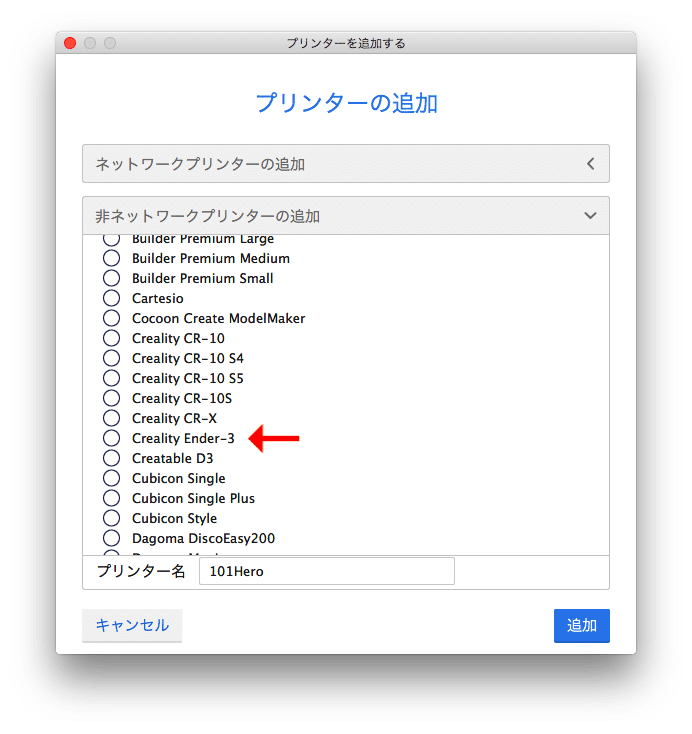Select the Cartesio printer radio button

coord(112,298)
